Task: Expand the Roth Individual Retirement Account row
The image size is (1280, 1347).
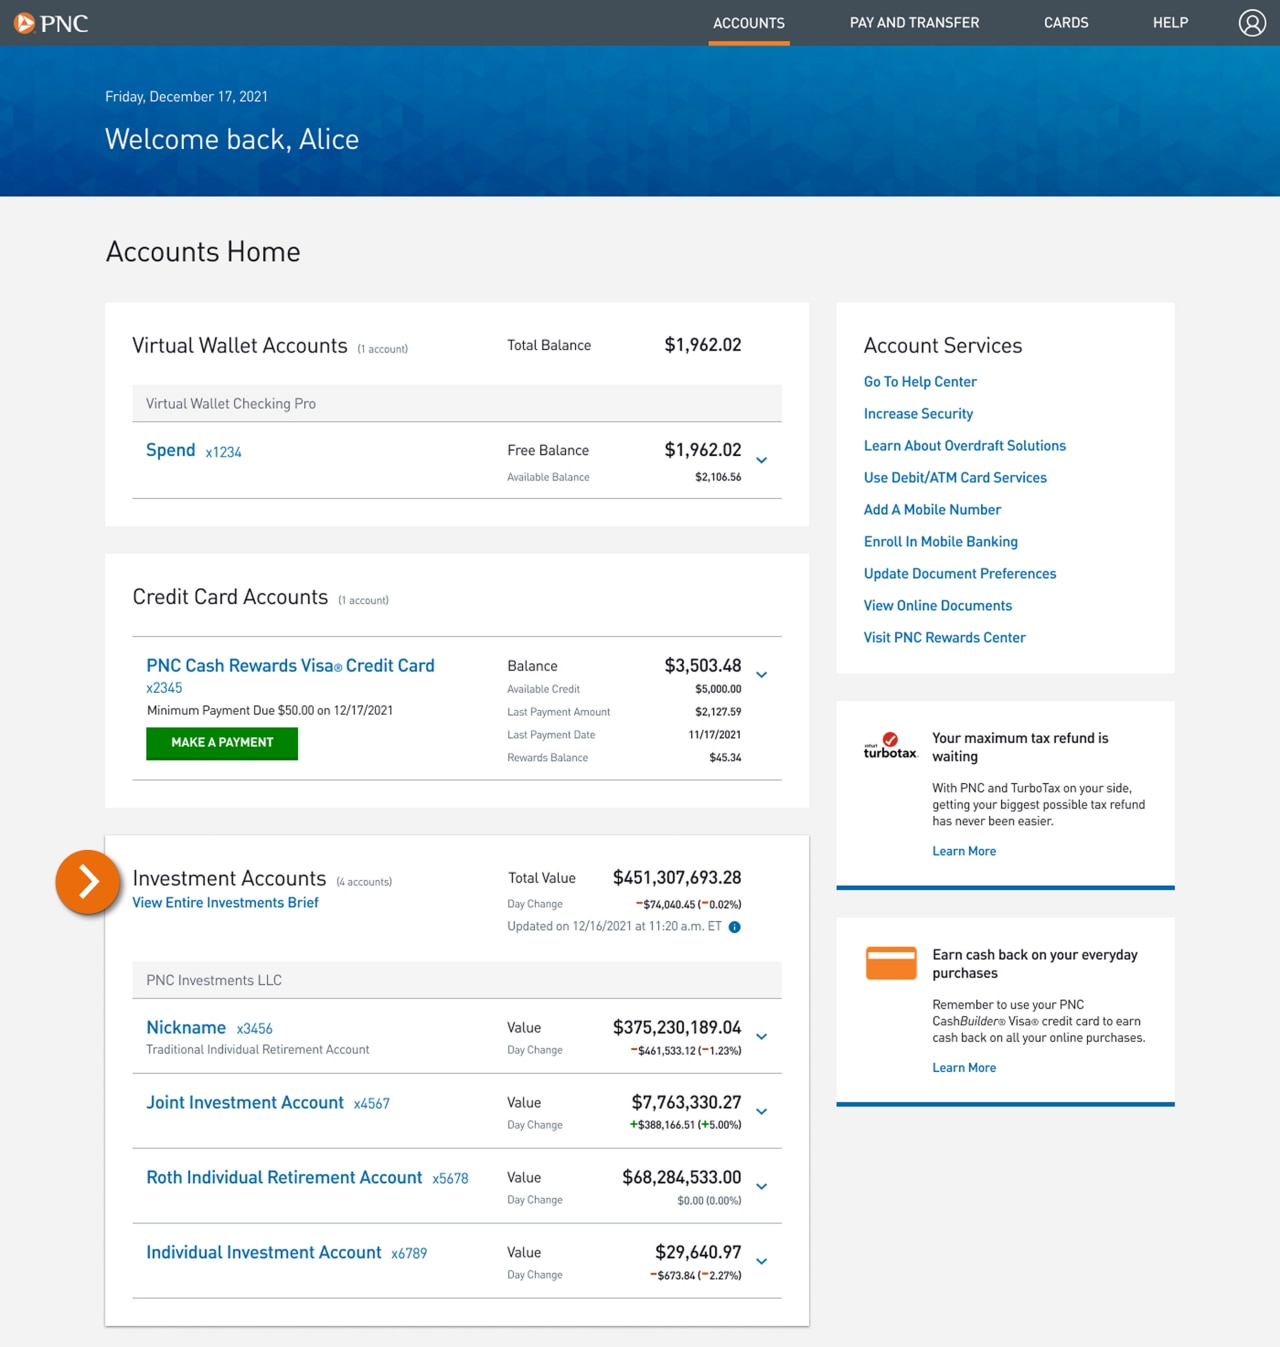Action: (x=761, y=1187)
